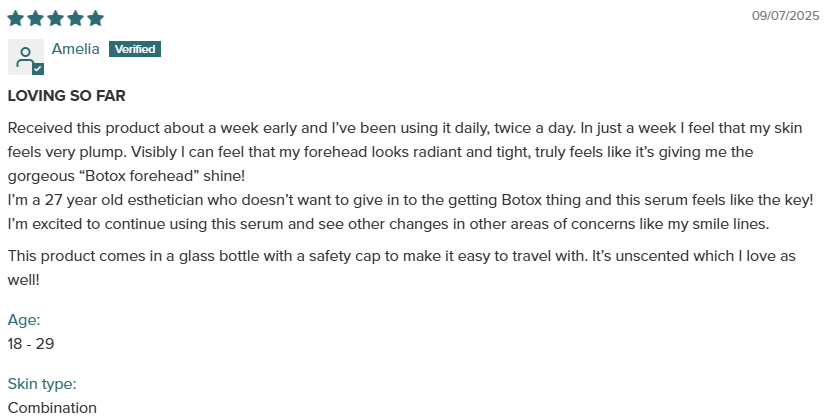This screenshot has height=420, width=824.
Task: Click the fifth rating star
Action: click(x=95, y=18)
